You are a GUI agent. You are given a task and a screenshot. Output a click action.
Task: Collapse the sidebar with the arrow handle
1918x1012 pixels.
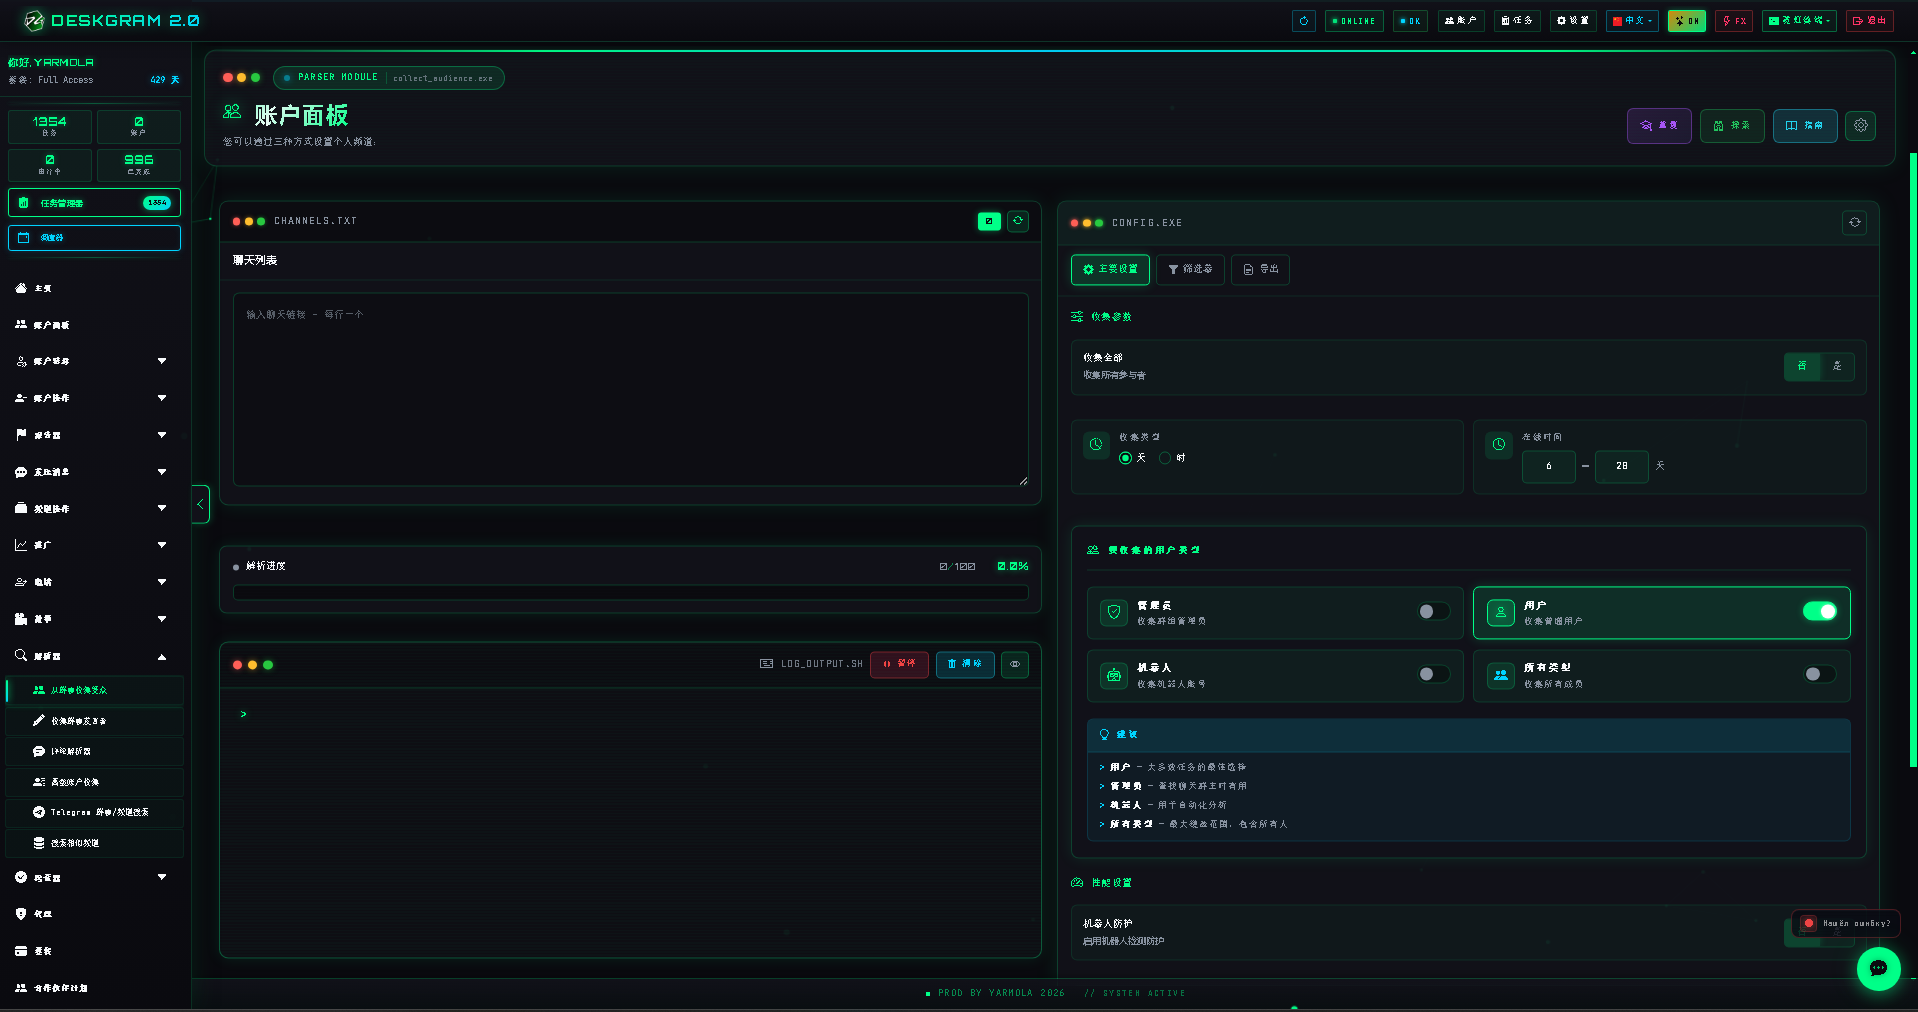(200, 504)
